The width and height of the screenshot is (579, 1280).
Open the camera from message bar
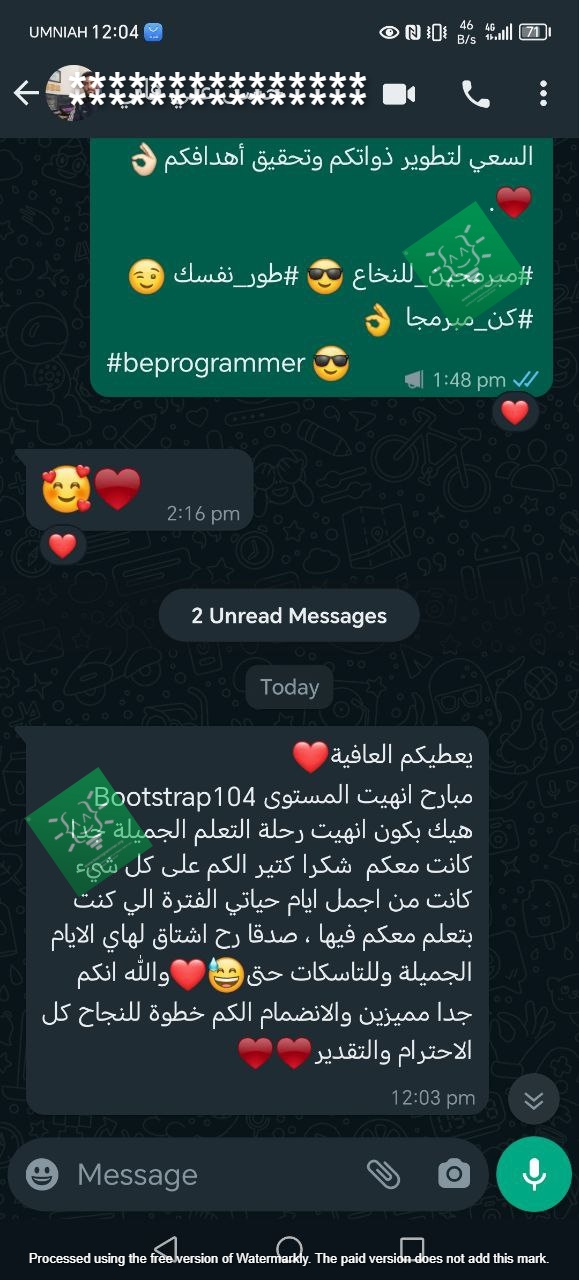[453, 1174]
